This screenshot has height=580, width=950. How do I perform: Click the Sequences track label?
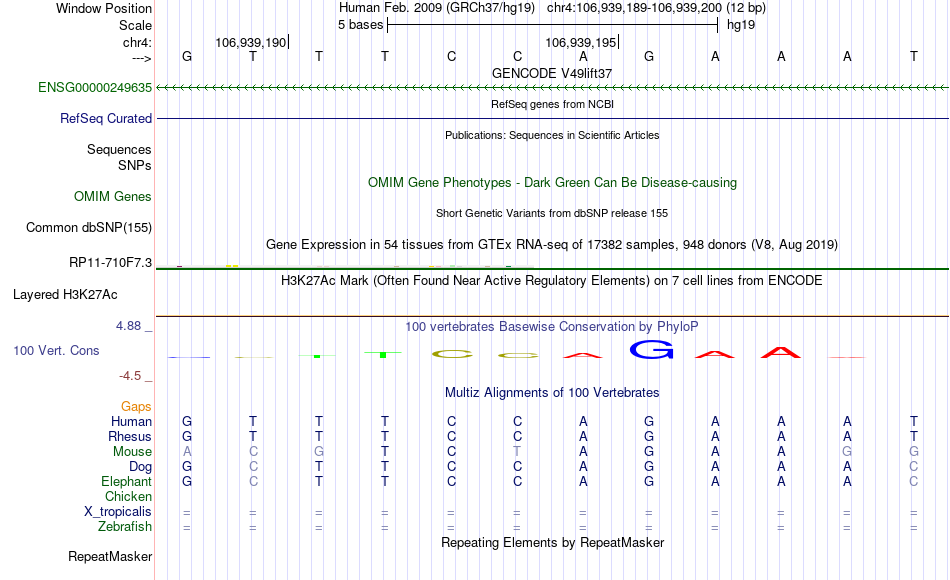point(119,149)
